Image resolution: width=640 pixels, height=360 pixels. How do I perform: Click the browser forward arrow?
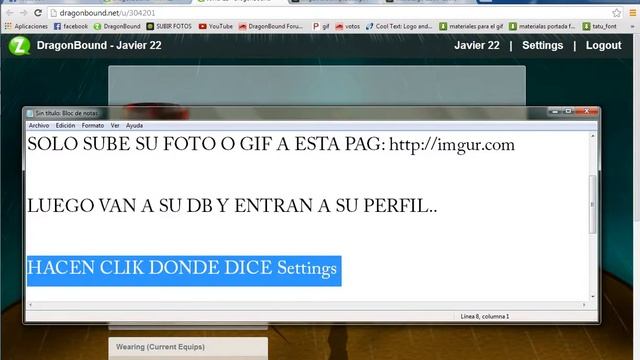[x=24, y=13]
